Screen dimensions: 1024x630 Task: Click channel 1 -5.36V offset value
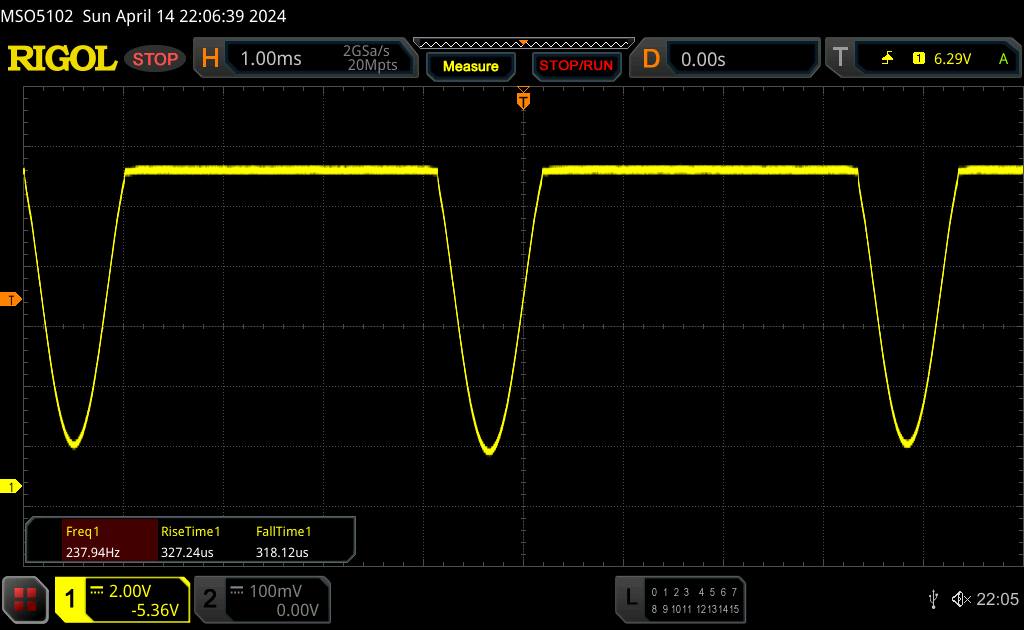155,610
